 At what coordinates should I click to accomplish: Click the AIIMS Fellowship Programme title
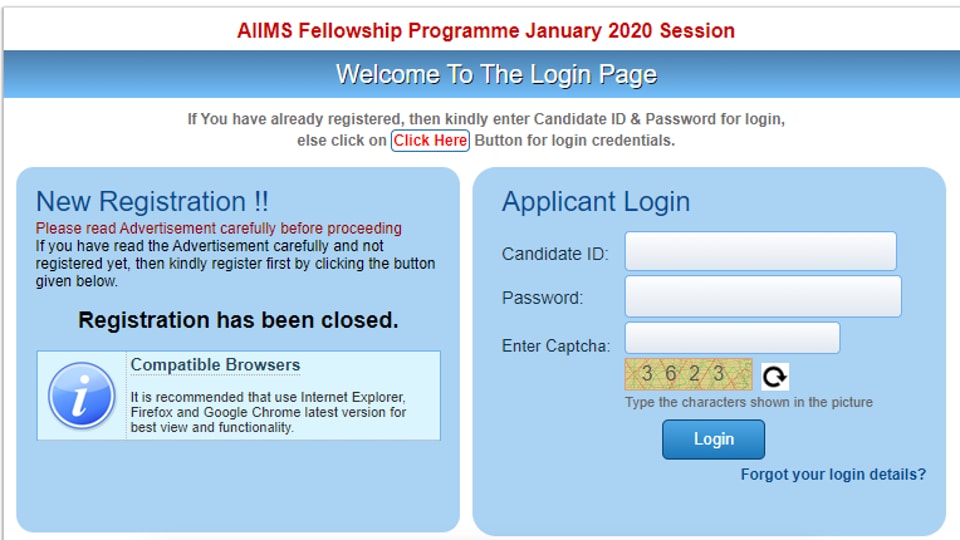click(x=486, y=31)
